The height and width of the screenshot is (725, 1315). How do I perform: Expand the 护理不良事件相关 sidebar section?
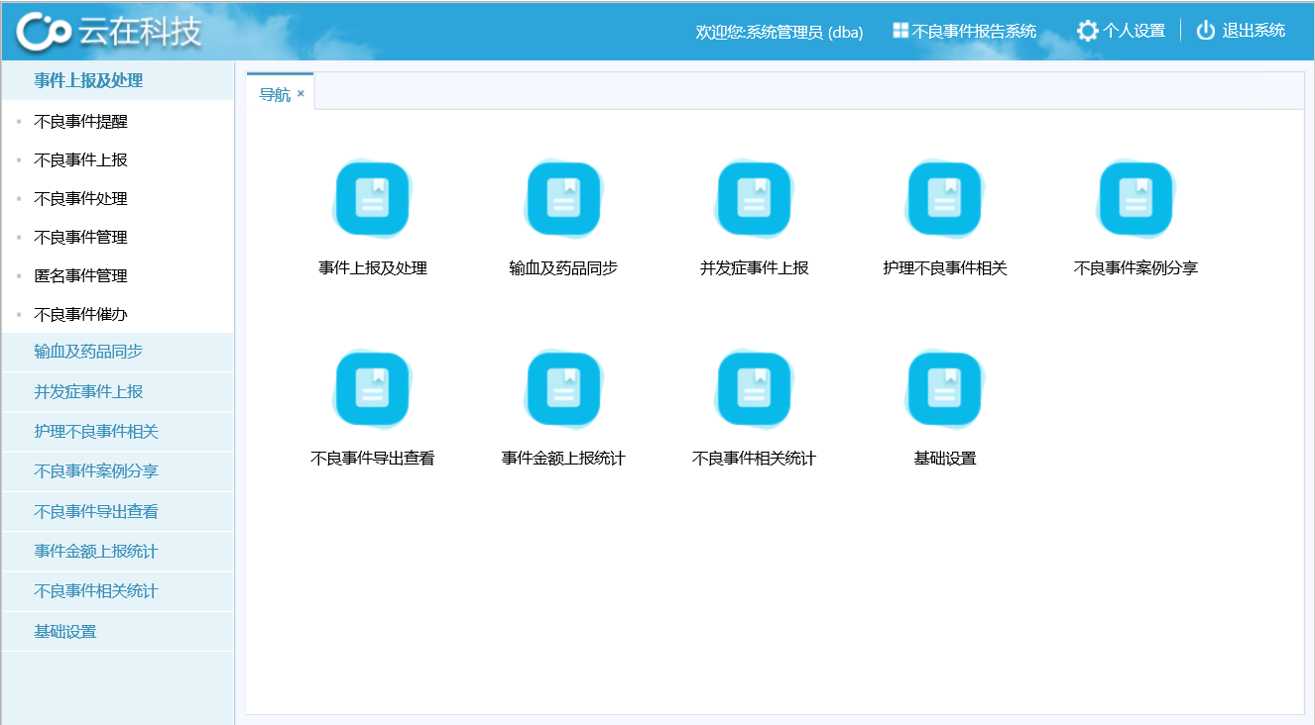(96, 432)
